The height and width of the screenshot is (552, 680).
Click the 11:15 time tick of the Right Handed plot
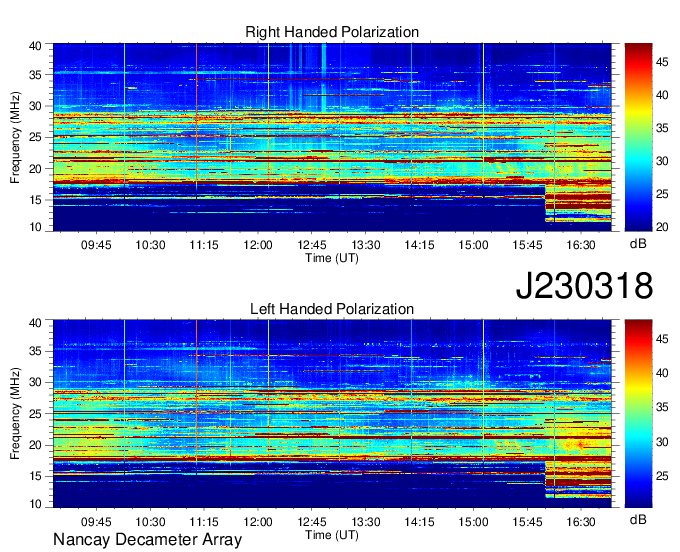click(204, 245)
